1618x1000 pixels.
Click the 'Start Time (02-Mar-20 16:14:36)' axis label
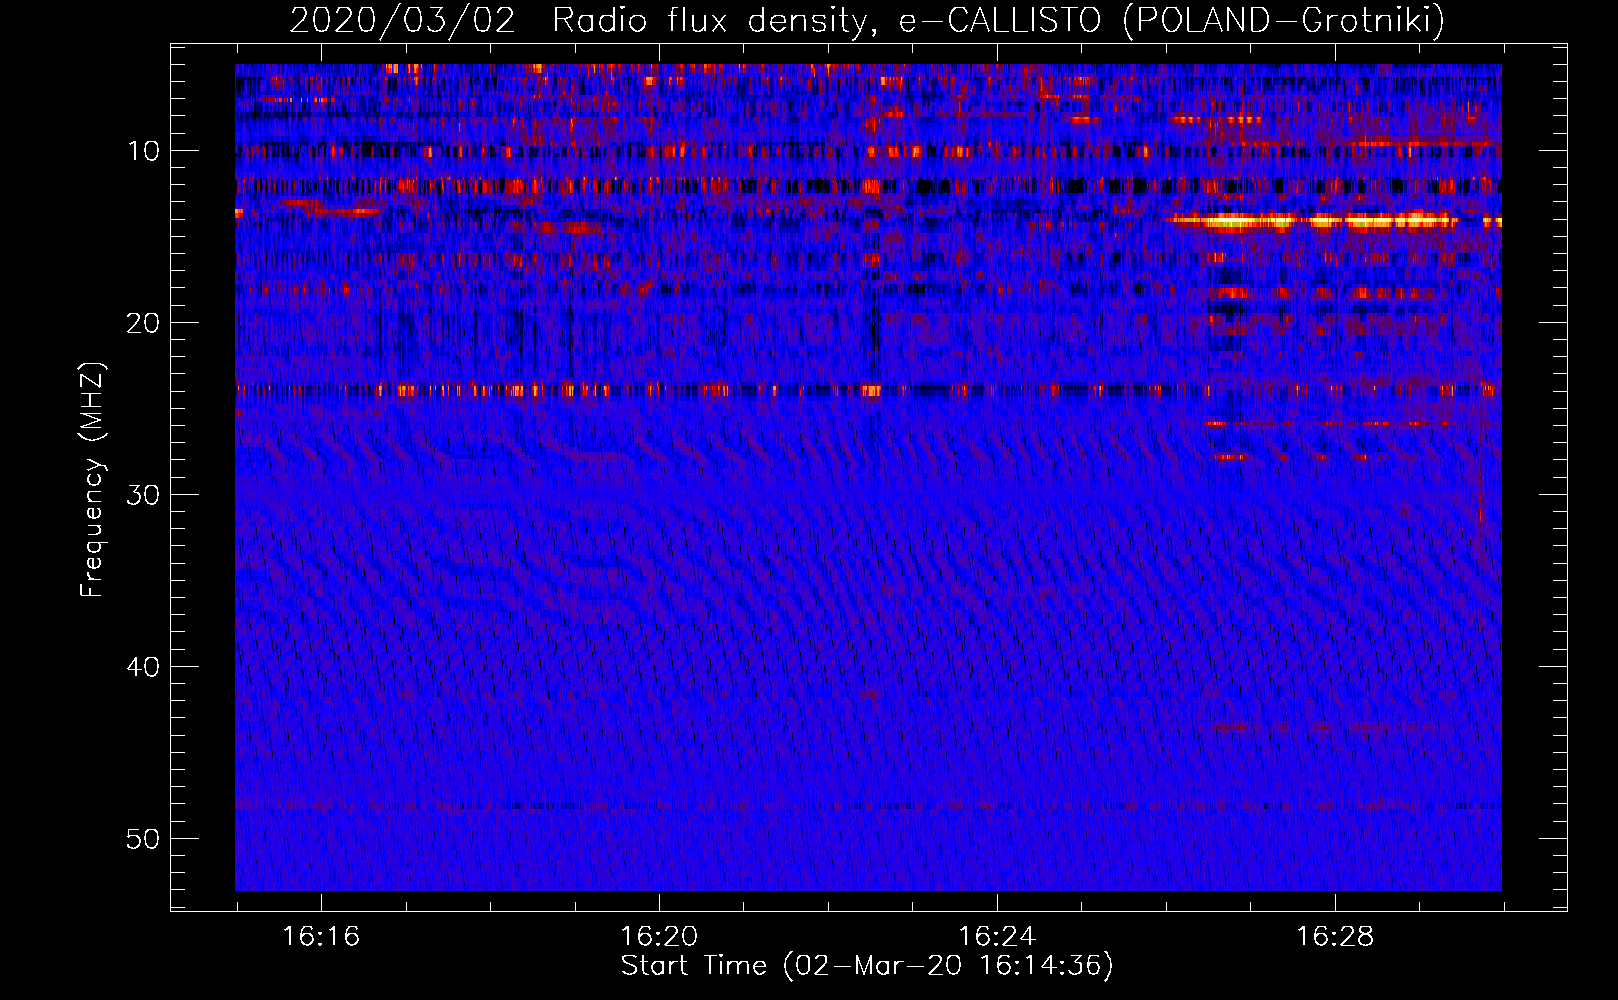tap(867, 966)
